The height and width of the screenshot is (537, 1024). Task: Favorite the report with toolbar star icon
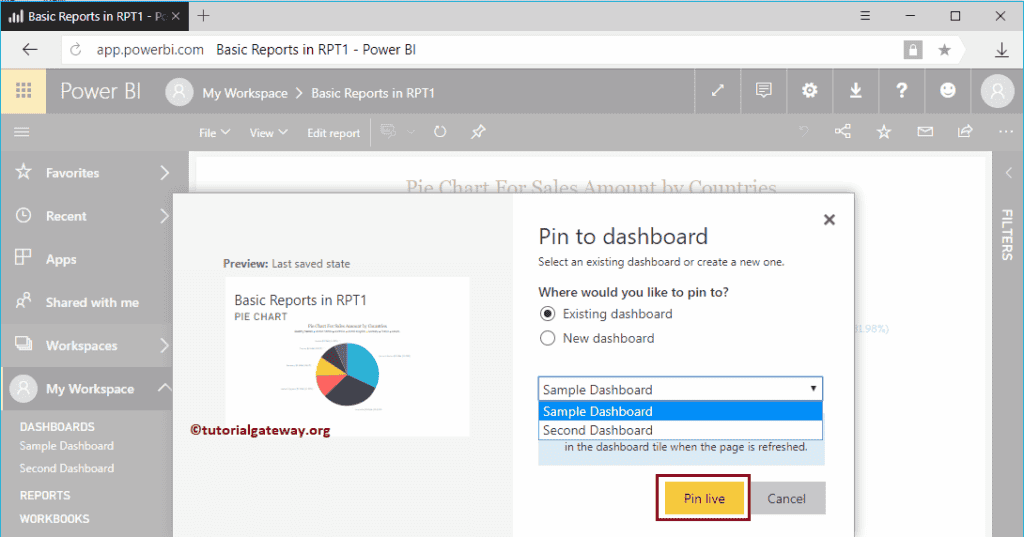(884, 133)
